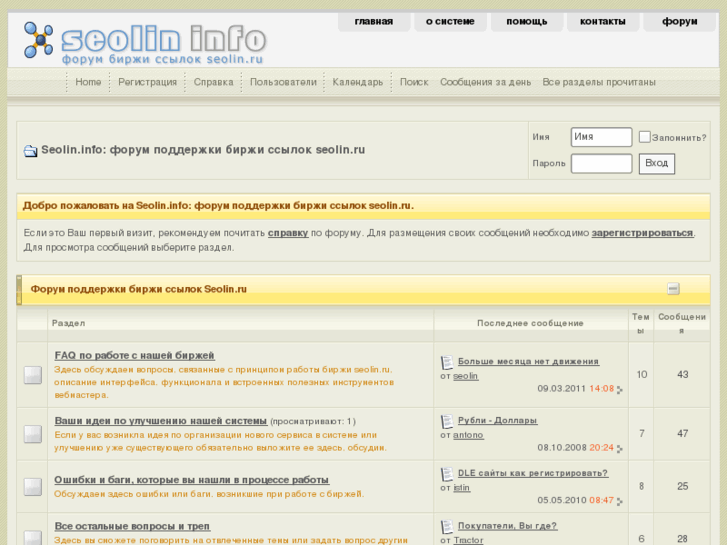Open the главная tab
Screen dimensions: 727x545
pos(374,22)
